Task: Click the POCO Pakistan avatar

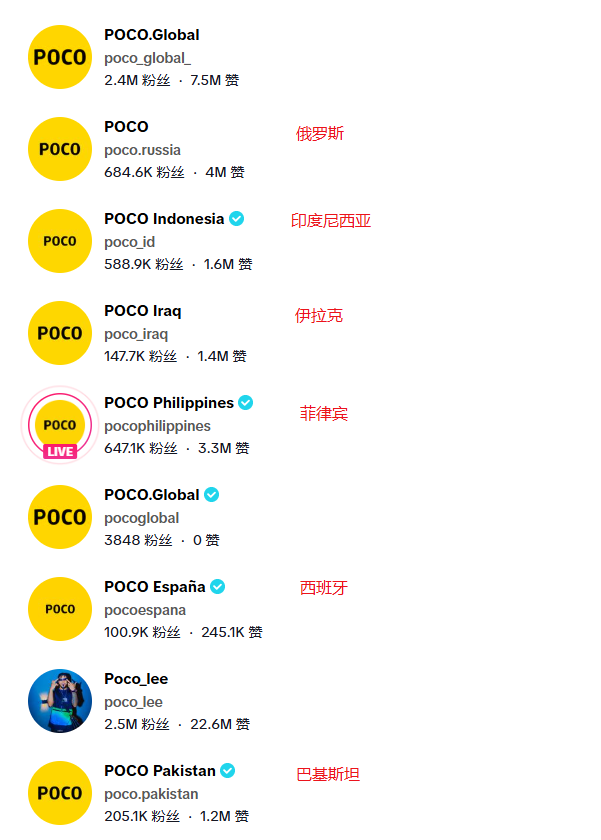Action: (x=60, y=793)
